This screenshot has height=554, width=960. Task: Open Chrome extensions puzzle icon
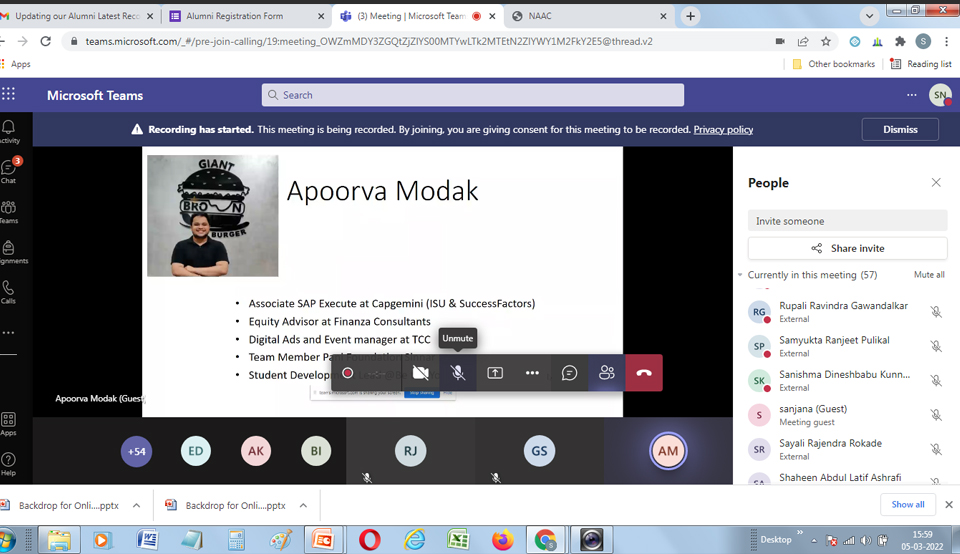pos(900,41)
